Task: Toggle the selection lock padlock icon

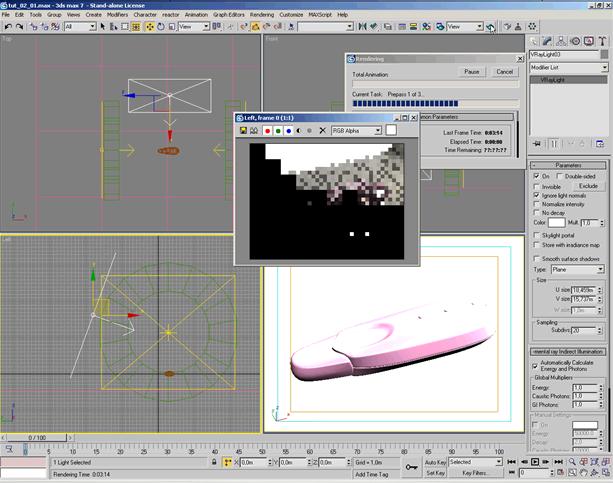Action: pyautogui.click(x=214, y=462)
